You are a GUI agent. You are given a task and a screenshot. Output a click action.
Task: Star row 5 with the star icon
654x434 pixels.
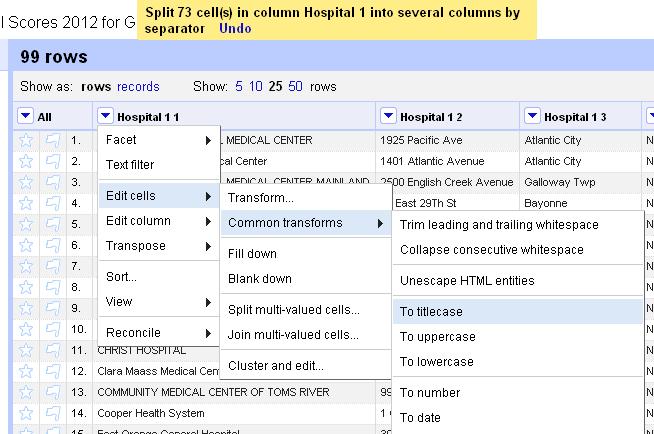pyautogui.click(x=26, y=224)
